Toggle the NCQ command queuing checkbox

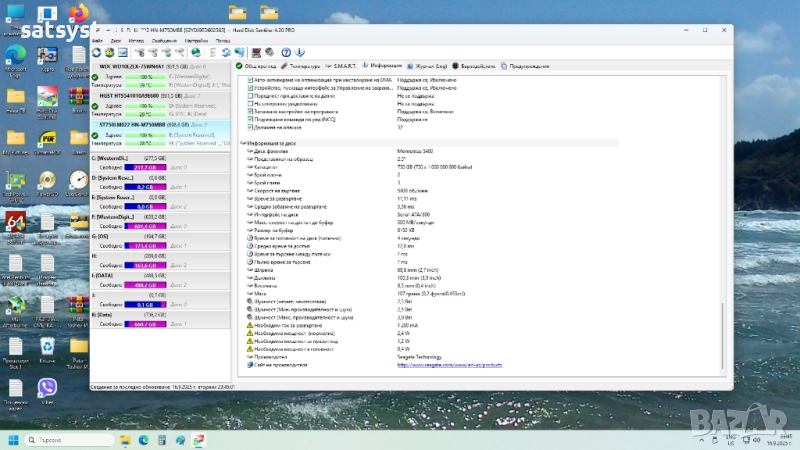pyautogui.click(x=251, y=120)
